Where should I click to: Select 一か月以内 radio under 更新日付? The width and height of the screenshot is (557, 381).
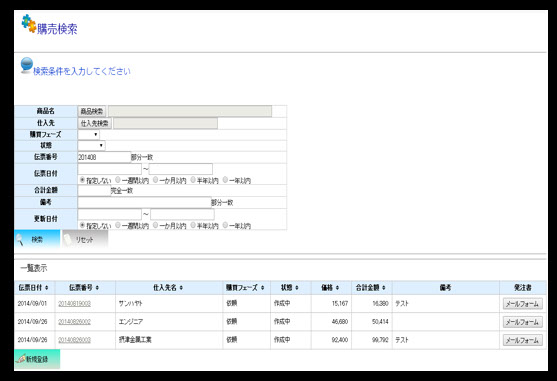pos(155,225)
